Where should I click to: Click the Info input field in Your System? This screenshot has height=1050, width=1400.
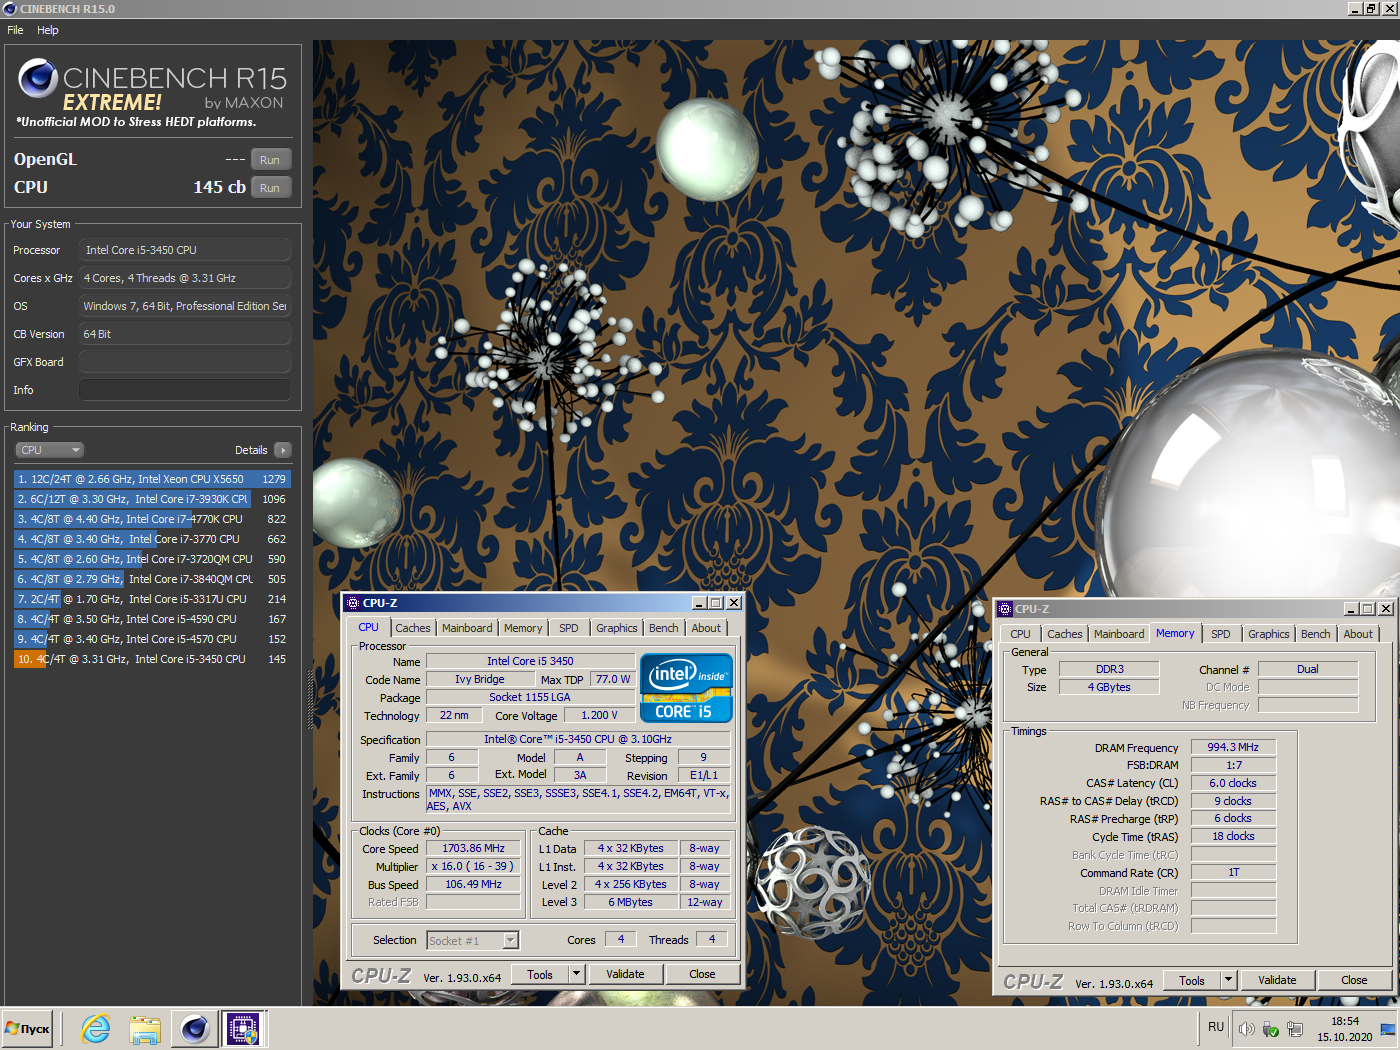[185, 390]
